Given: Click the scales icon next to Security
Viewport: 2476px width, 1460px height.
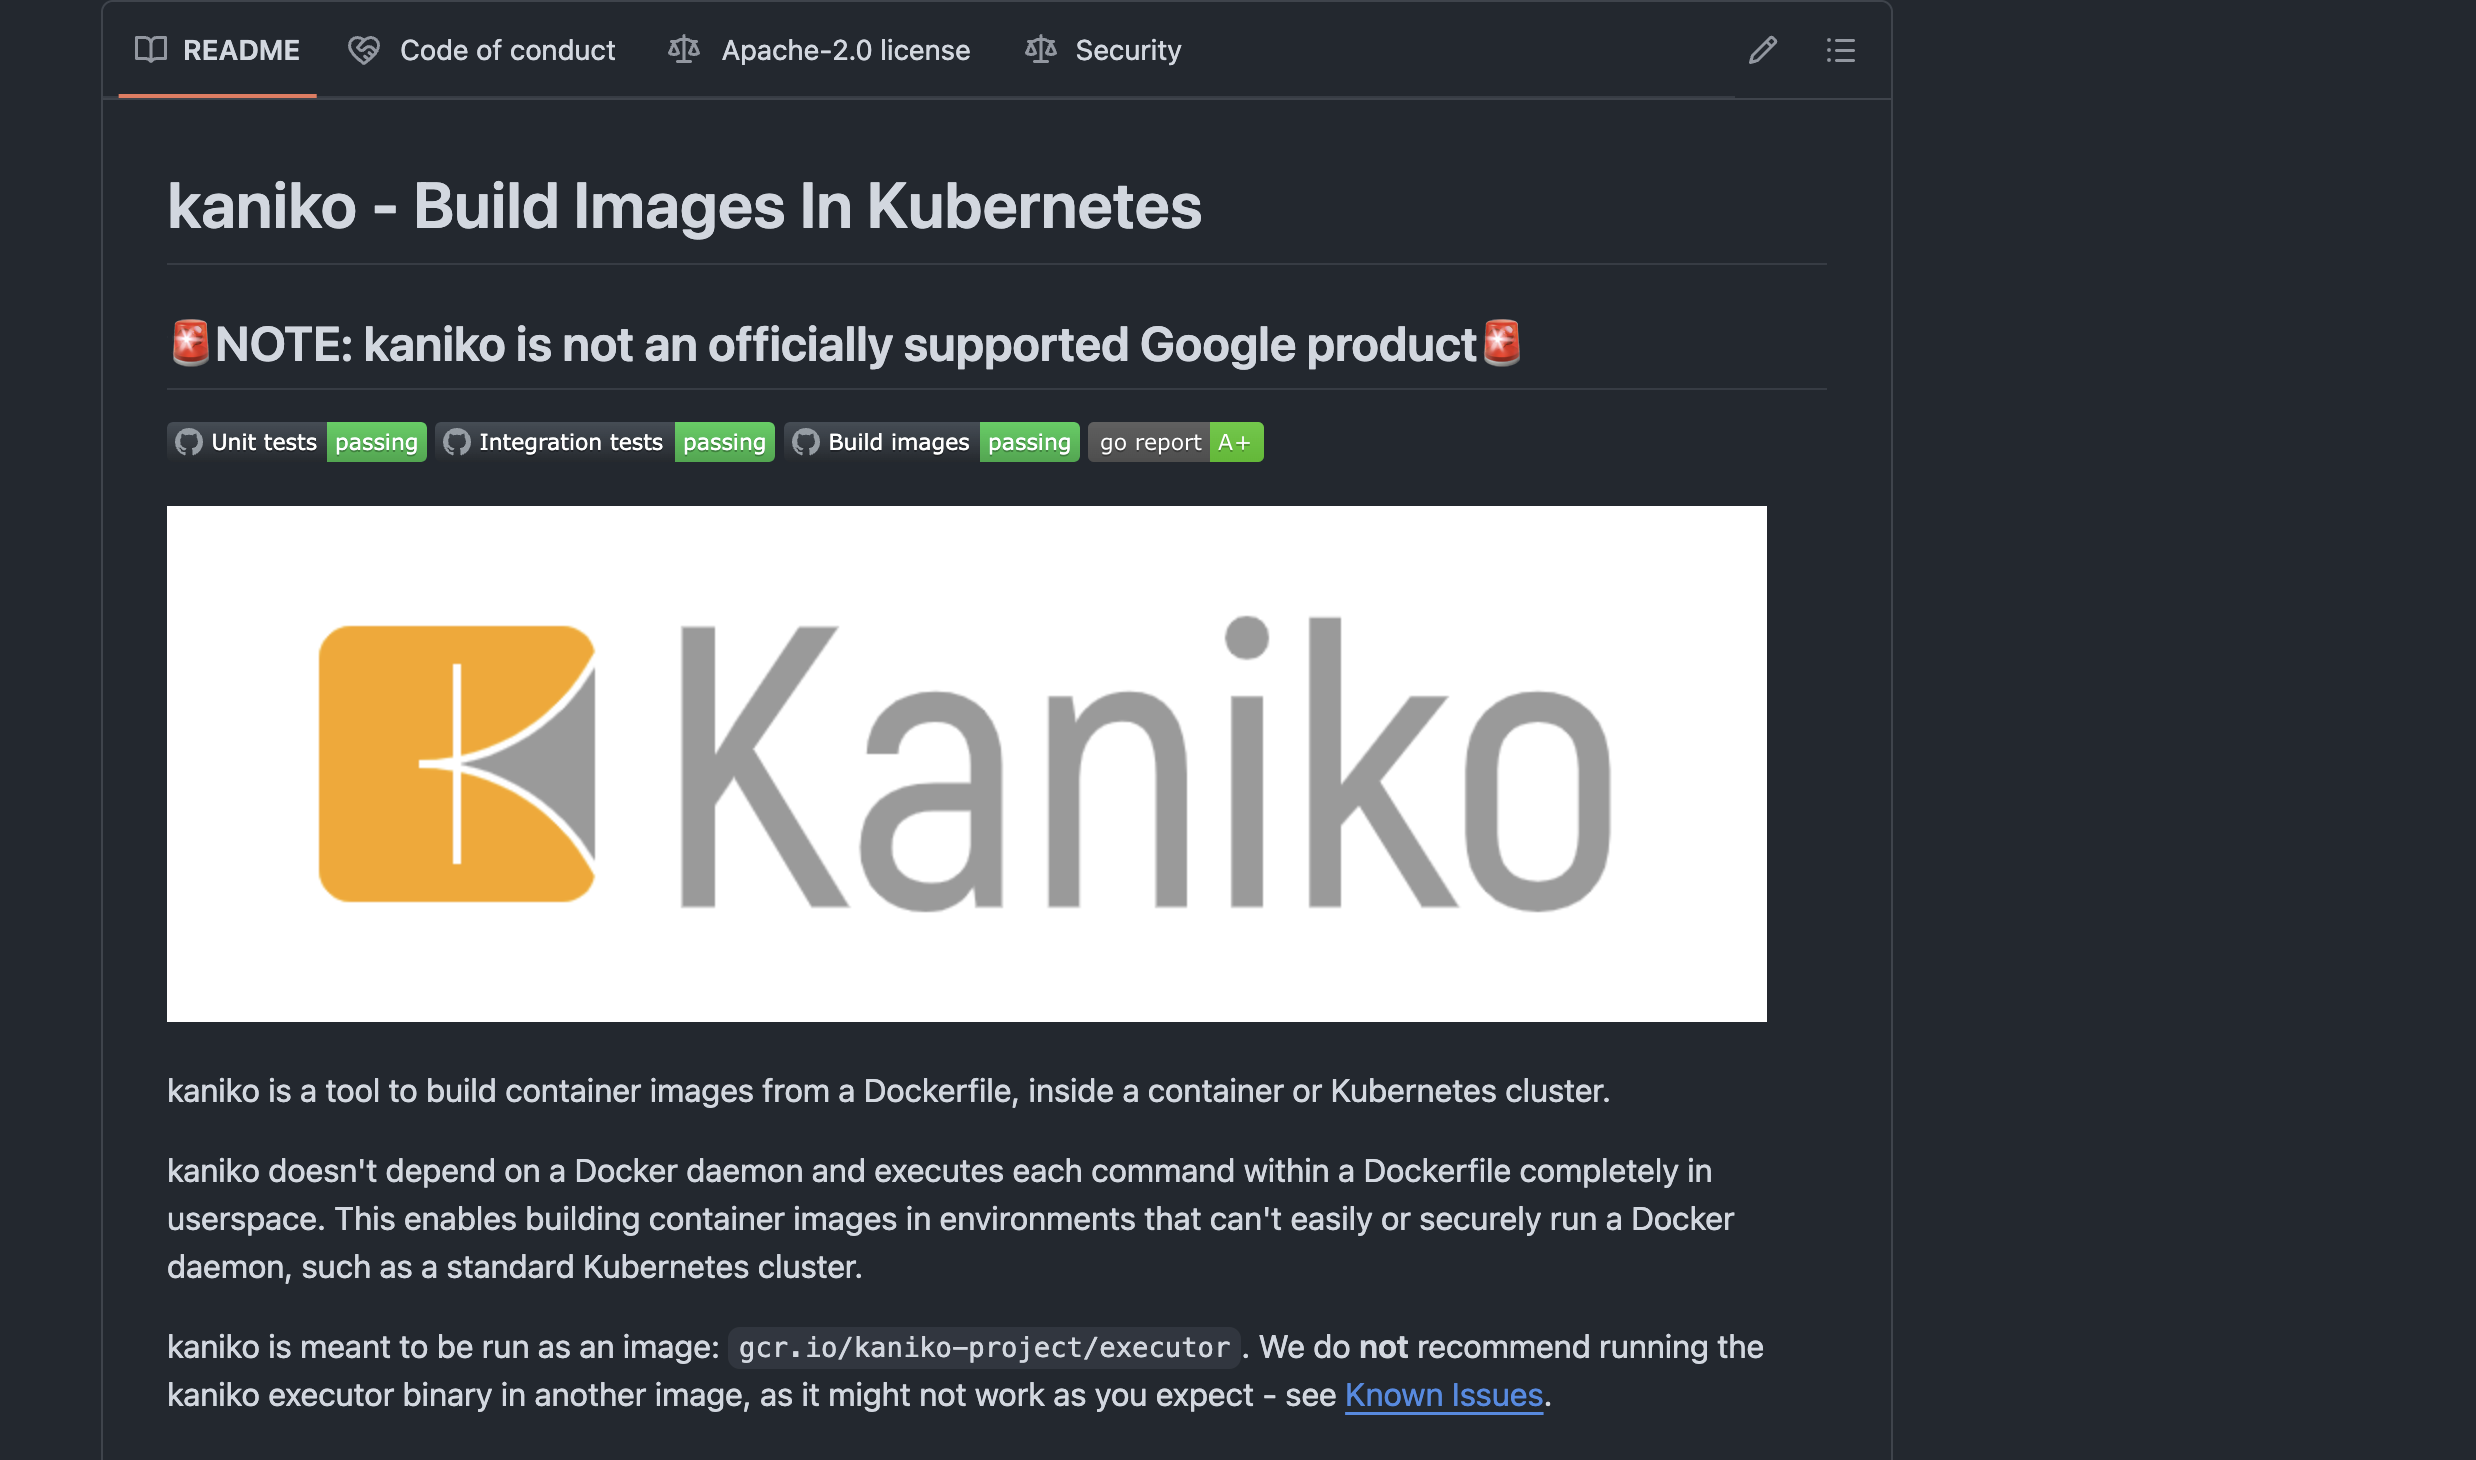Looking at the screenshot, I should [1040, 50].
